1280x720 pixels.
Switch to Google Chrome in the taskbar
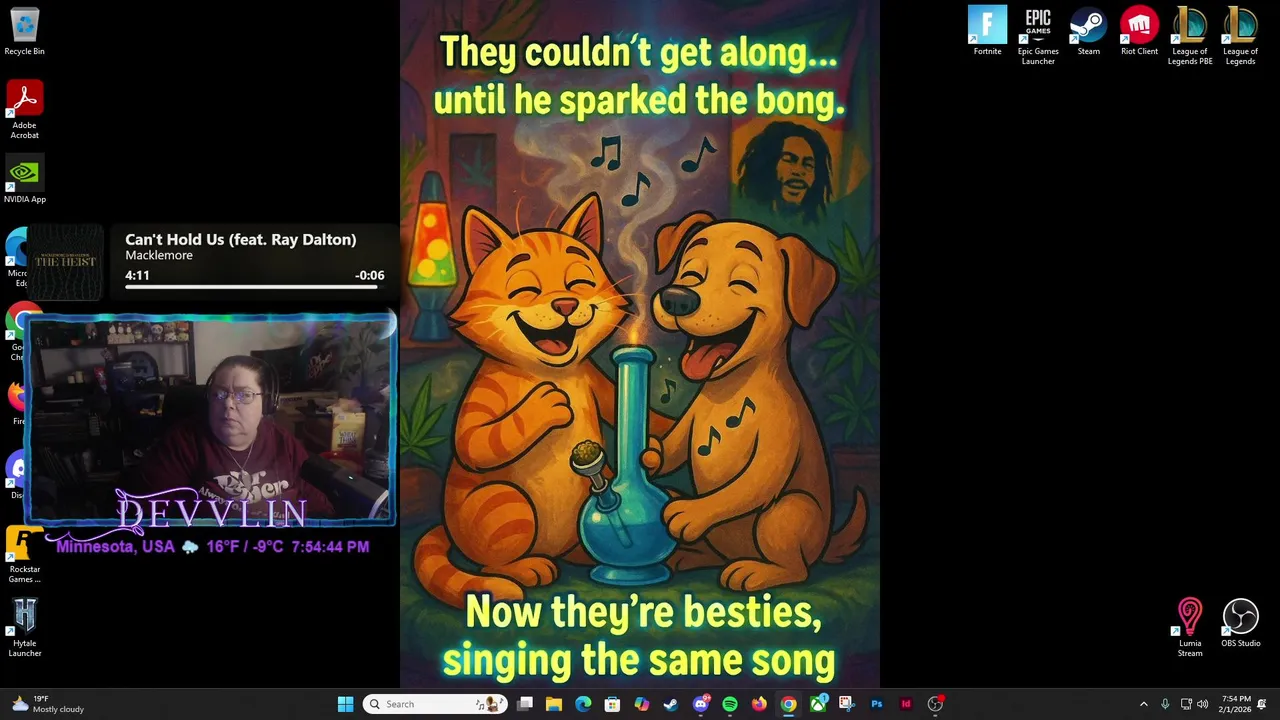[789, 704]
